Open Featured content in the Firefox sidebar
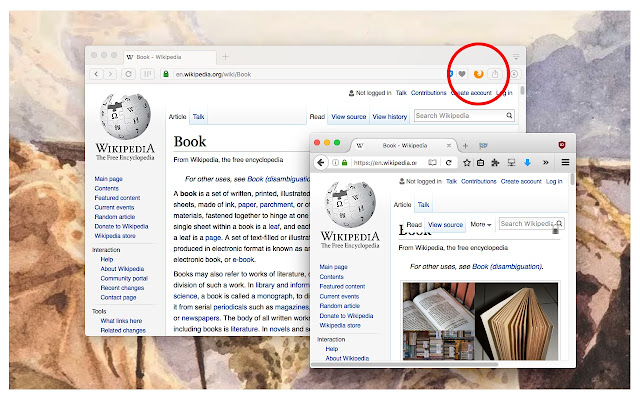This screenshot has height=400, width=640. (x=342, y=287)
